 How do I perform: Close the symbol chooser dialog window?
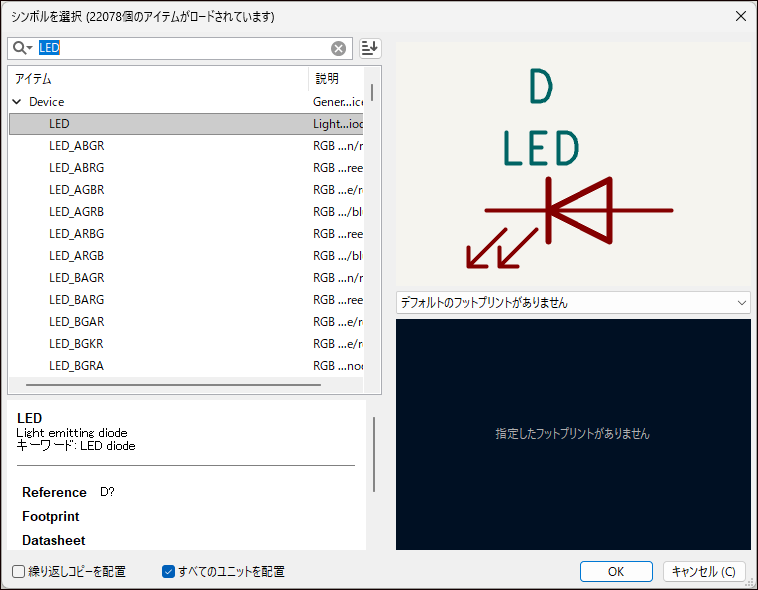740,16
